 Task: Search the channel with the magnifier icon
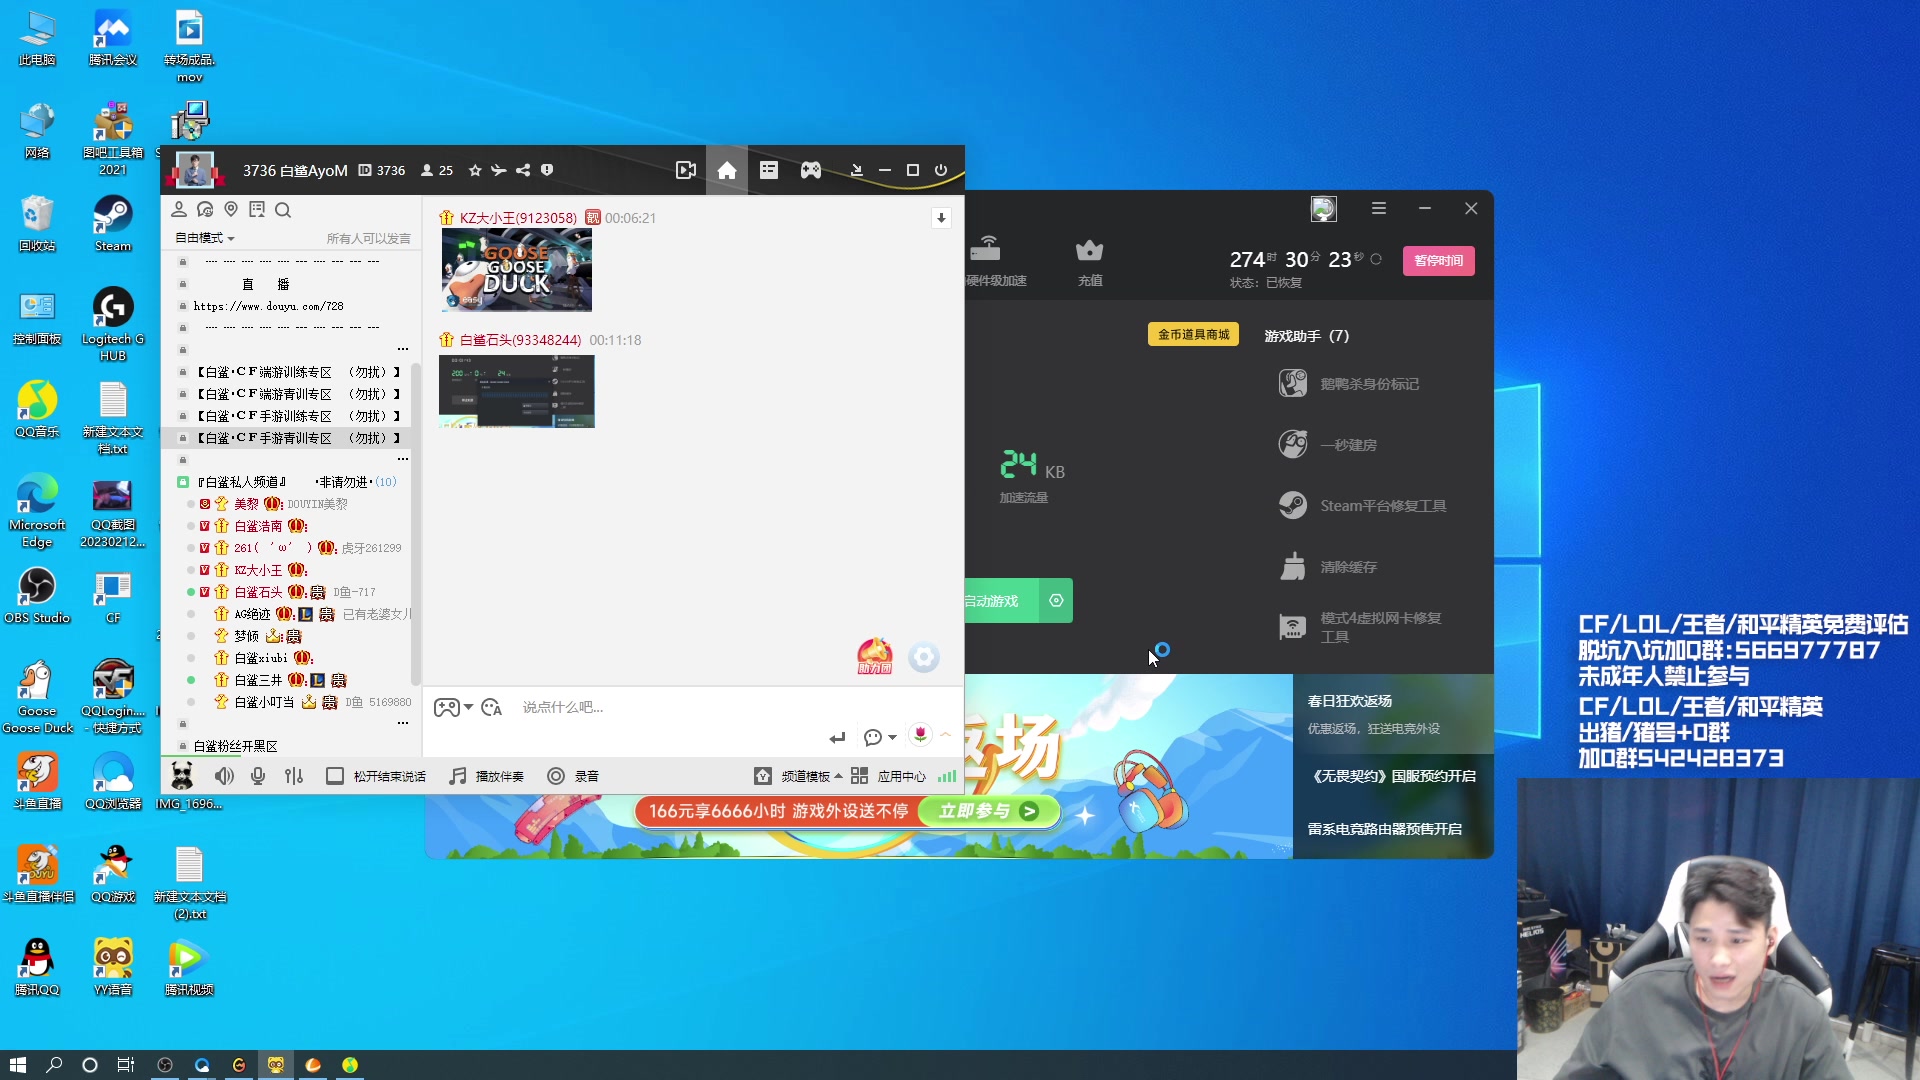[283, 210]
